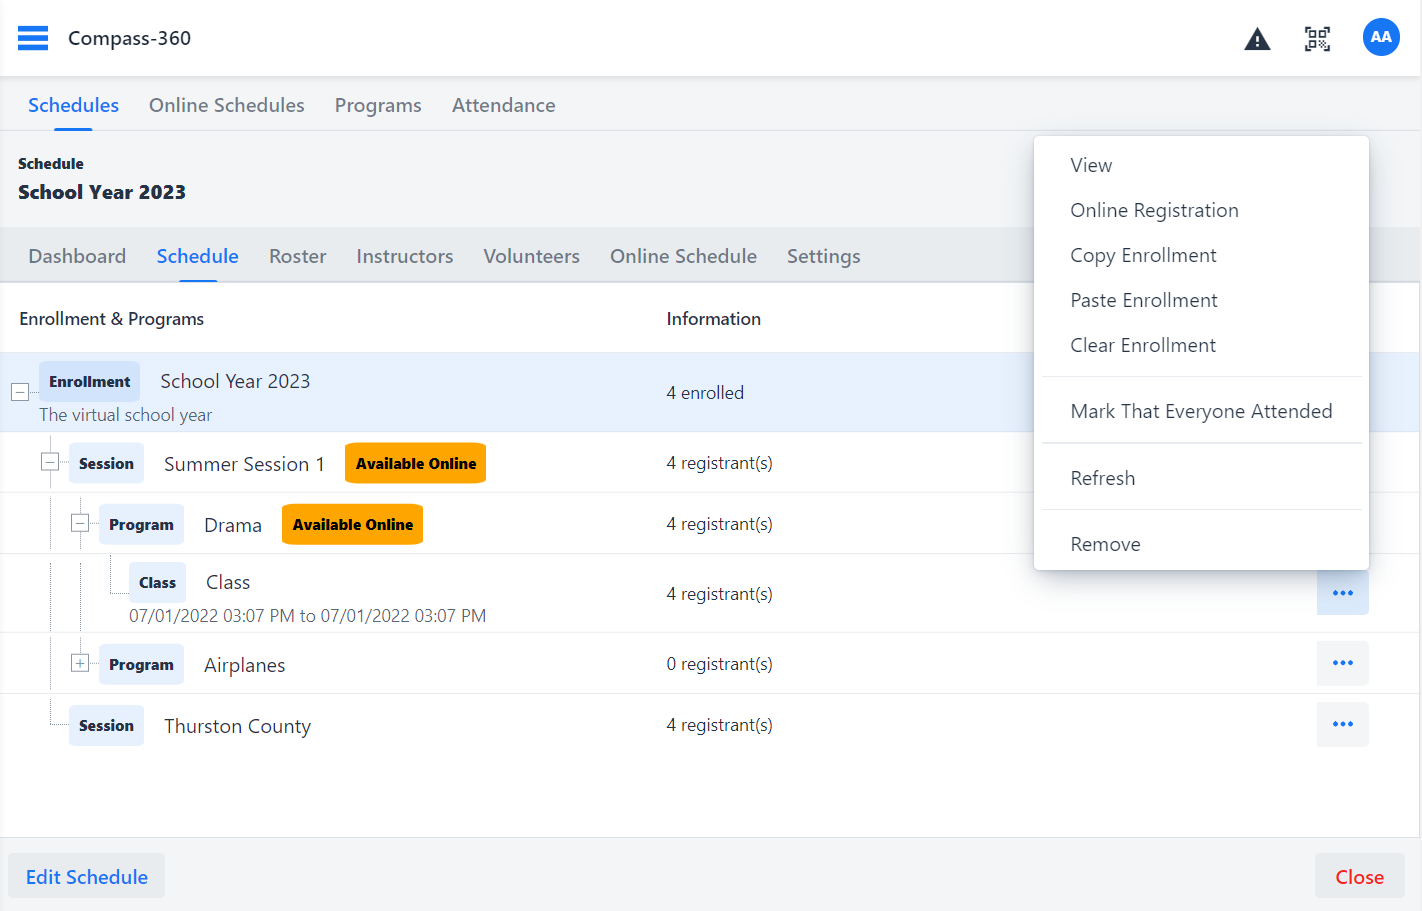
Task: Expand the Airplanes program node
Action: tap(80, 663)
